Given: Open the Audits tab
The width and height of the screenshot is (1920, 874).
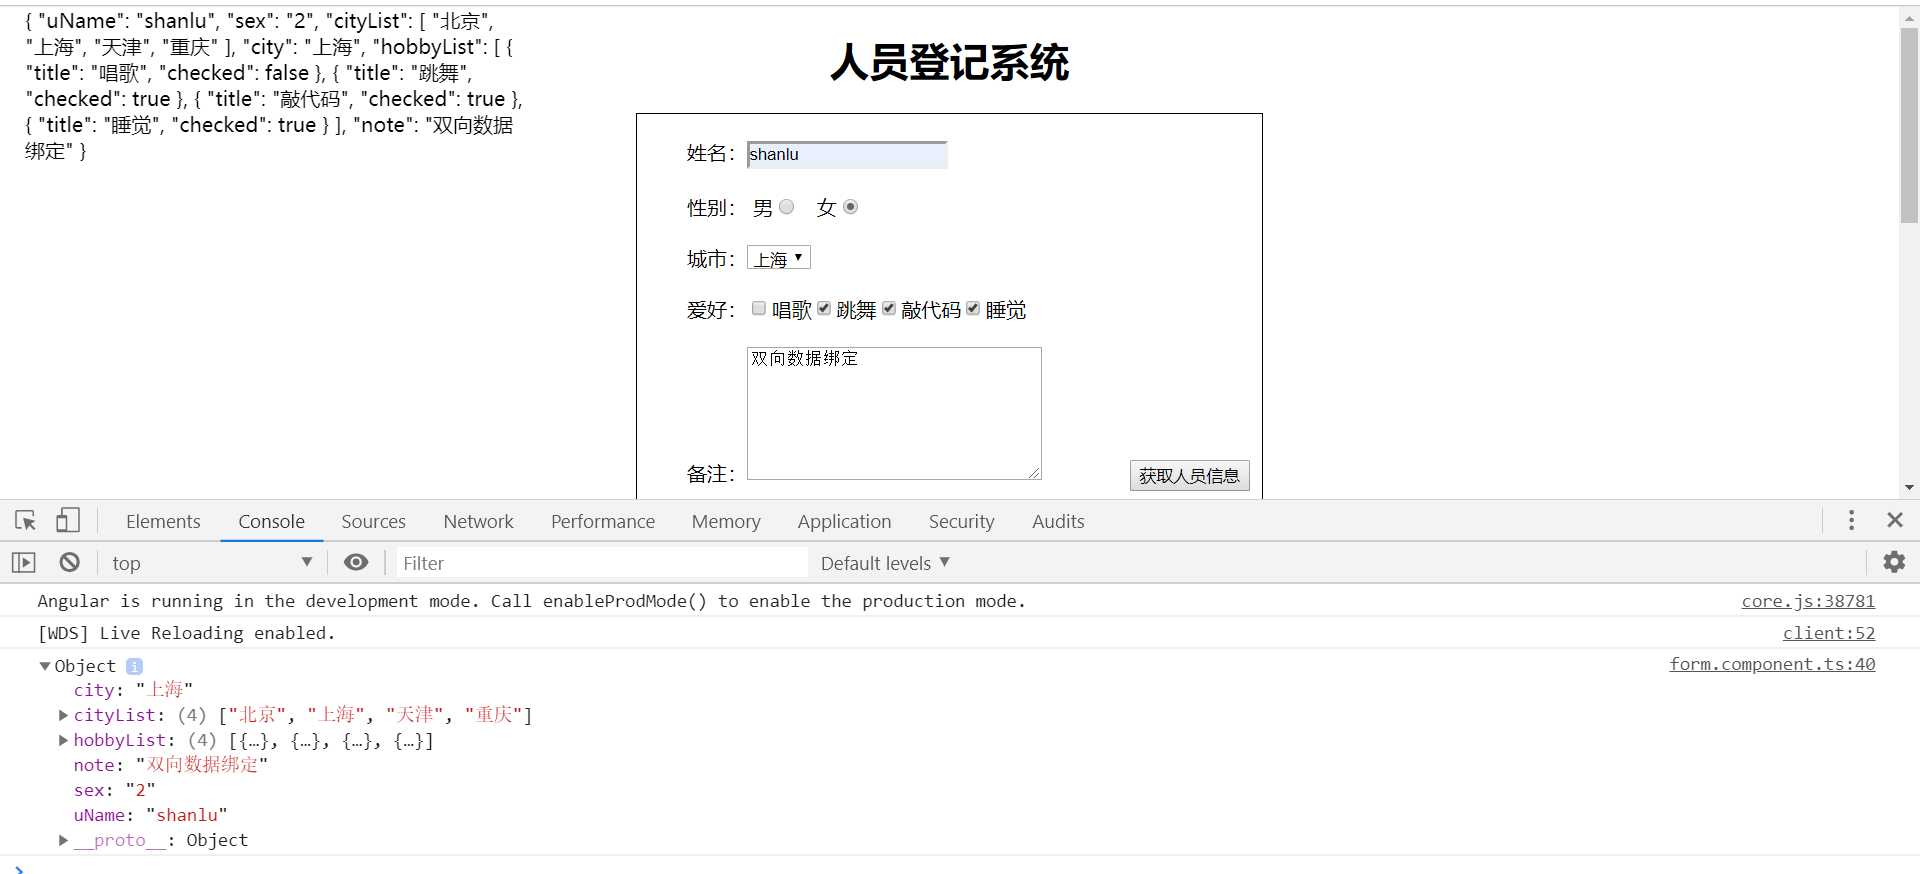Looking at the screenshot, I should coord(1058,521).
